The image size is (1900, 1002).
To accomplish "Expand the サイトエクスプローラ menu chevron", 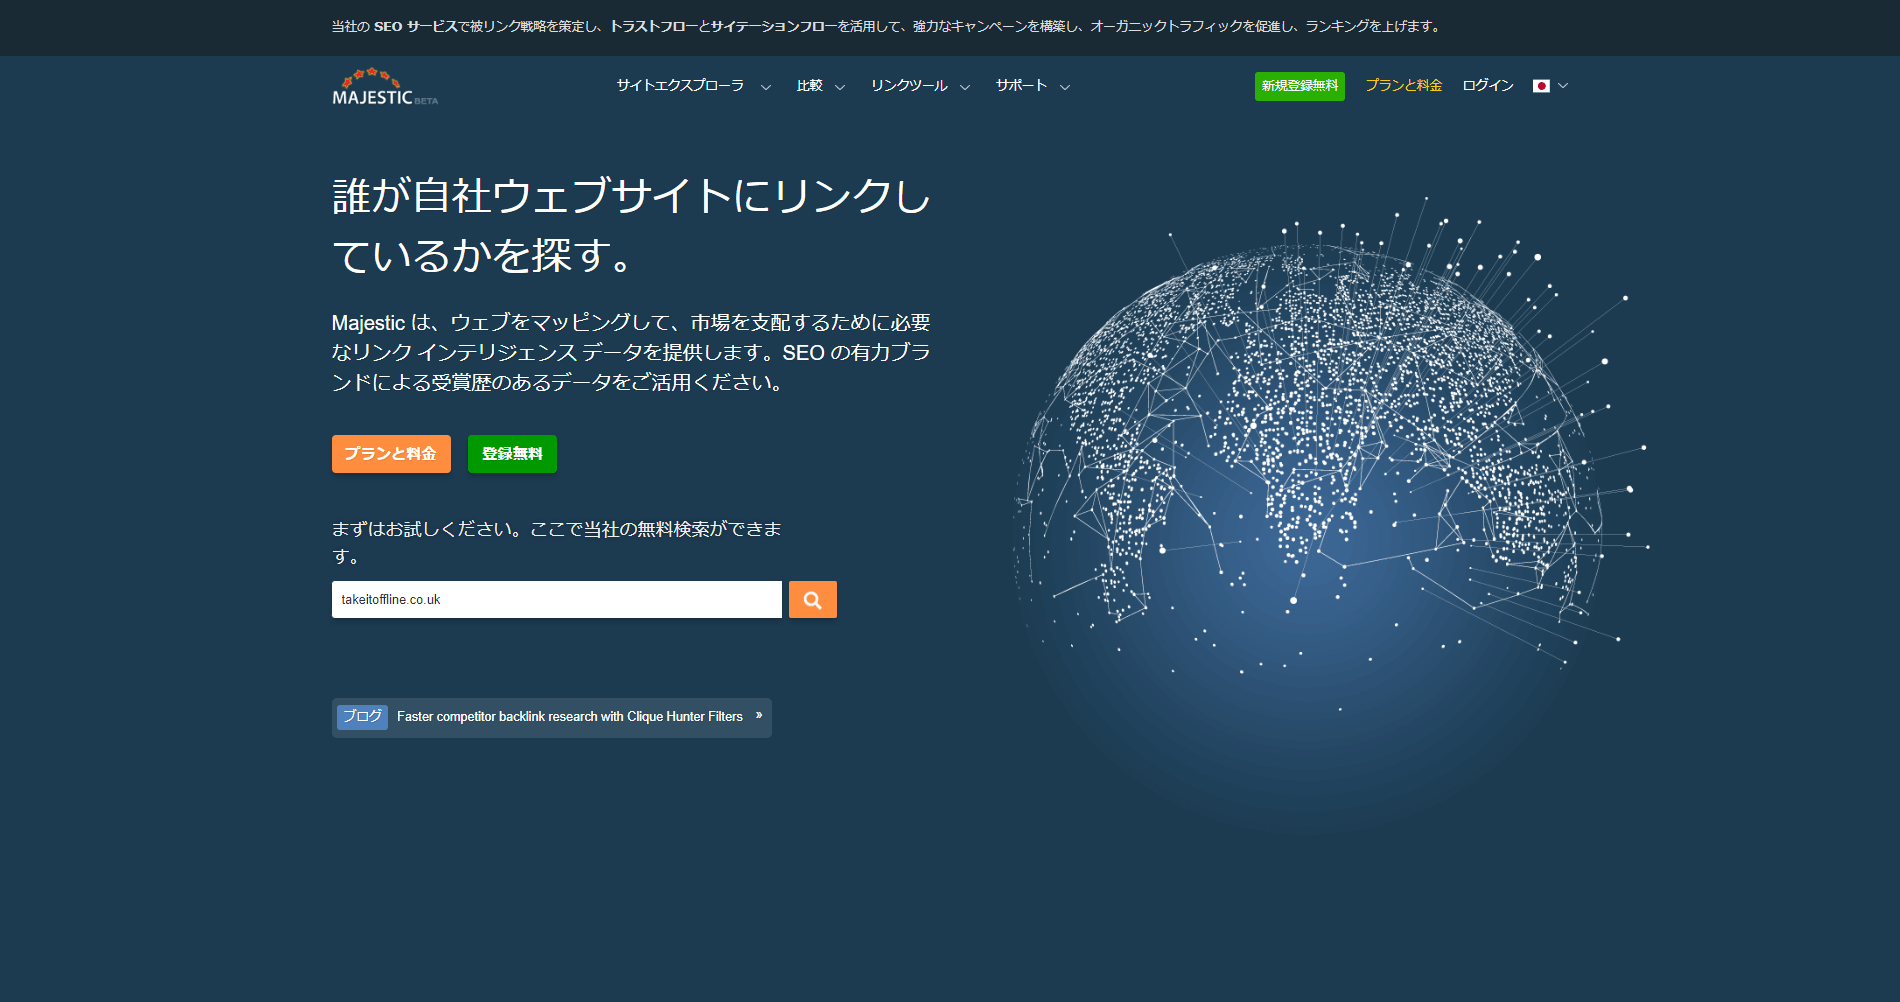I will 766,87.
